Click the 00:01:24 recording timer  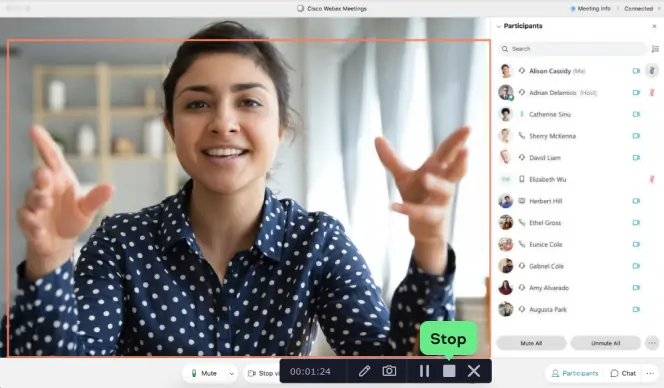click(310, 371)
